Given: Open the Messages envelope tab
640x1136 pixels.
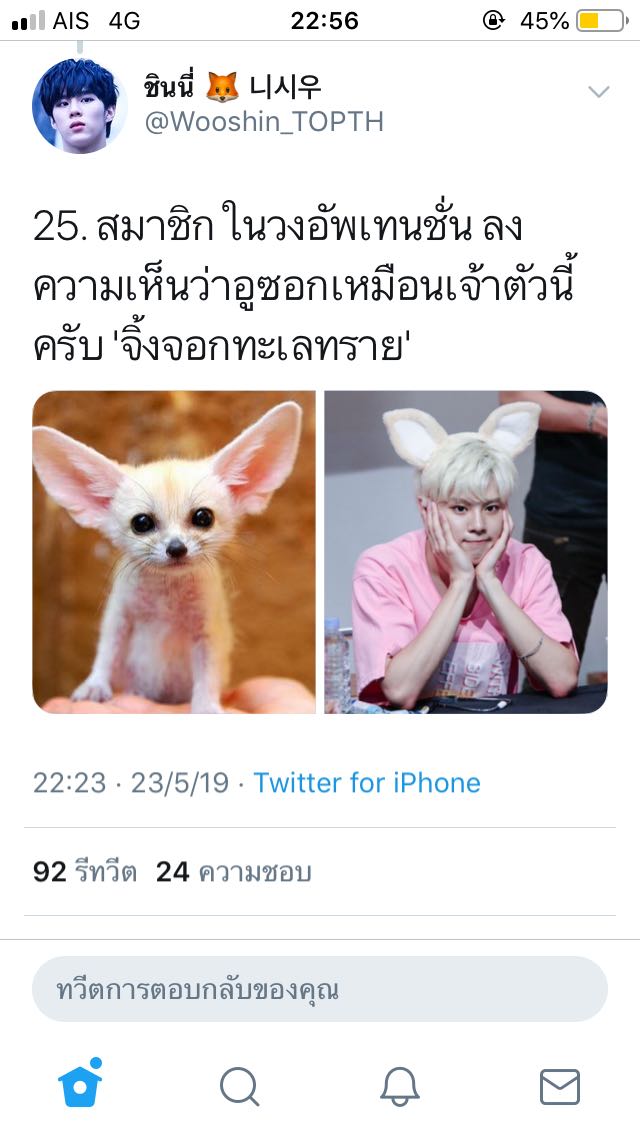Looking at the screenshot, I should pyautogui.click(x=560, y=1087).
